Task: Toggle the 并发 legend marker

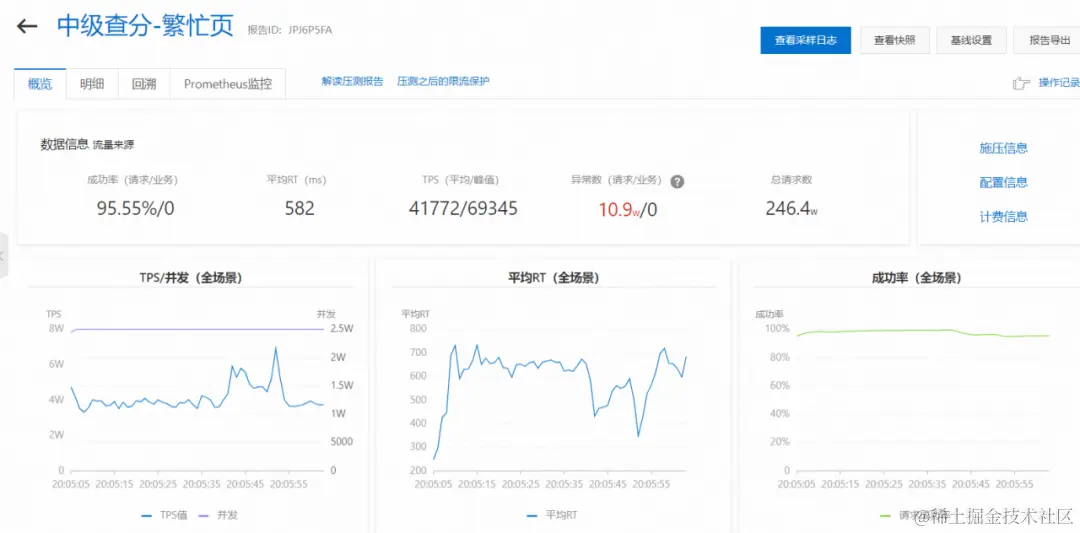Action: pyautogui.click(x=203, y=514)
